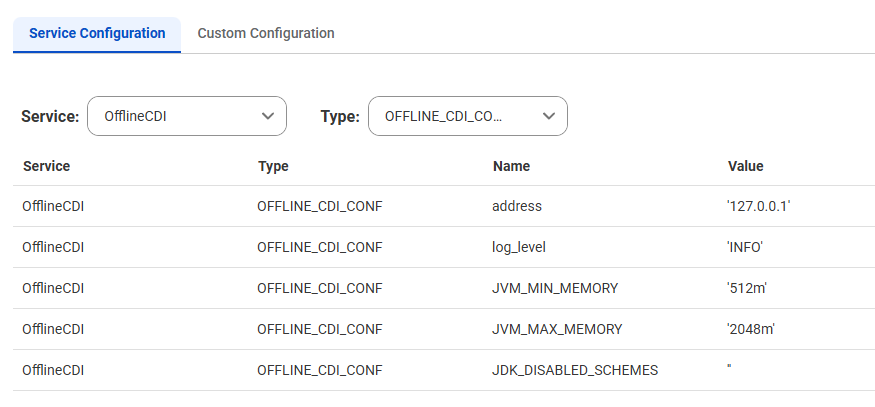Click OFFLINE_CDI_CONF in the address row
Screen dimensions: 875x407
pyautogui.click(x=320, y=207)
